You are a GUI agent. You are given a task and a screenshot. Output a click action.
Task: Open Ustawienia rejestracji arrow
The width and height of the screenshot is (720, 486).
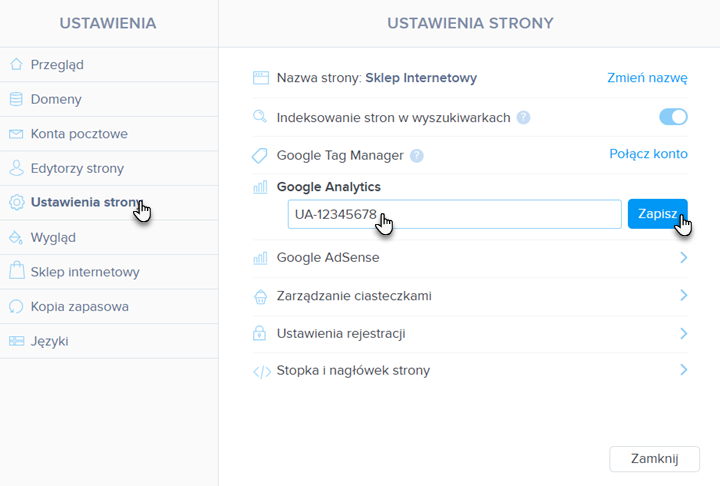(x=683, y=333)
